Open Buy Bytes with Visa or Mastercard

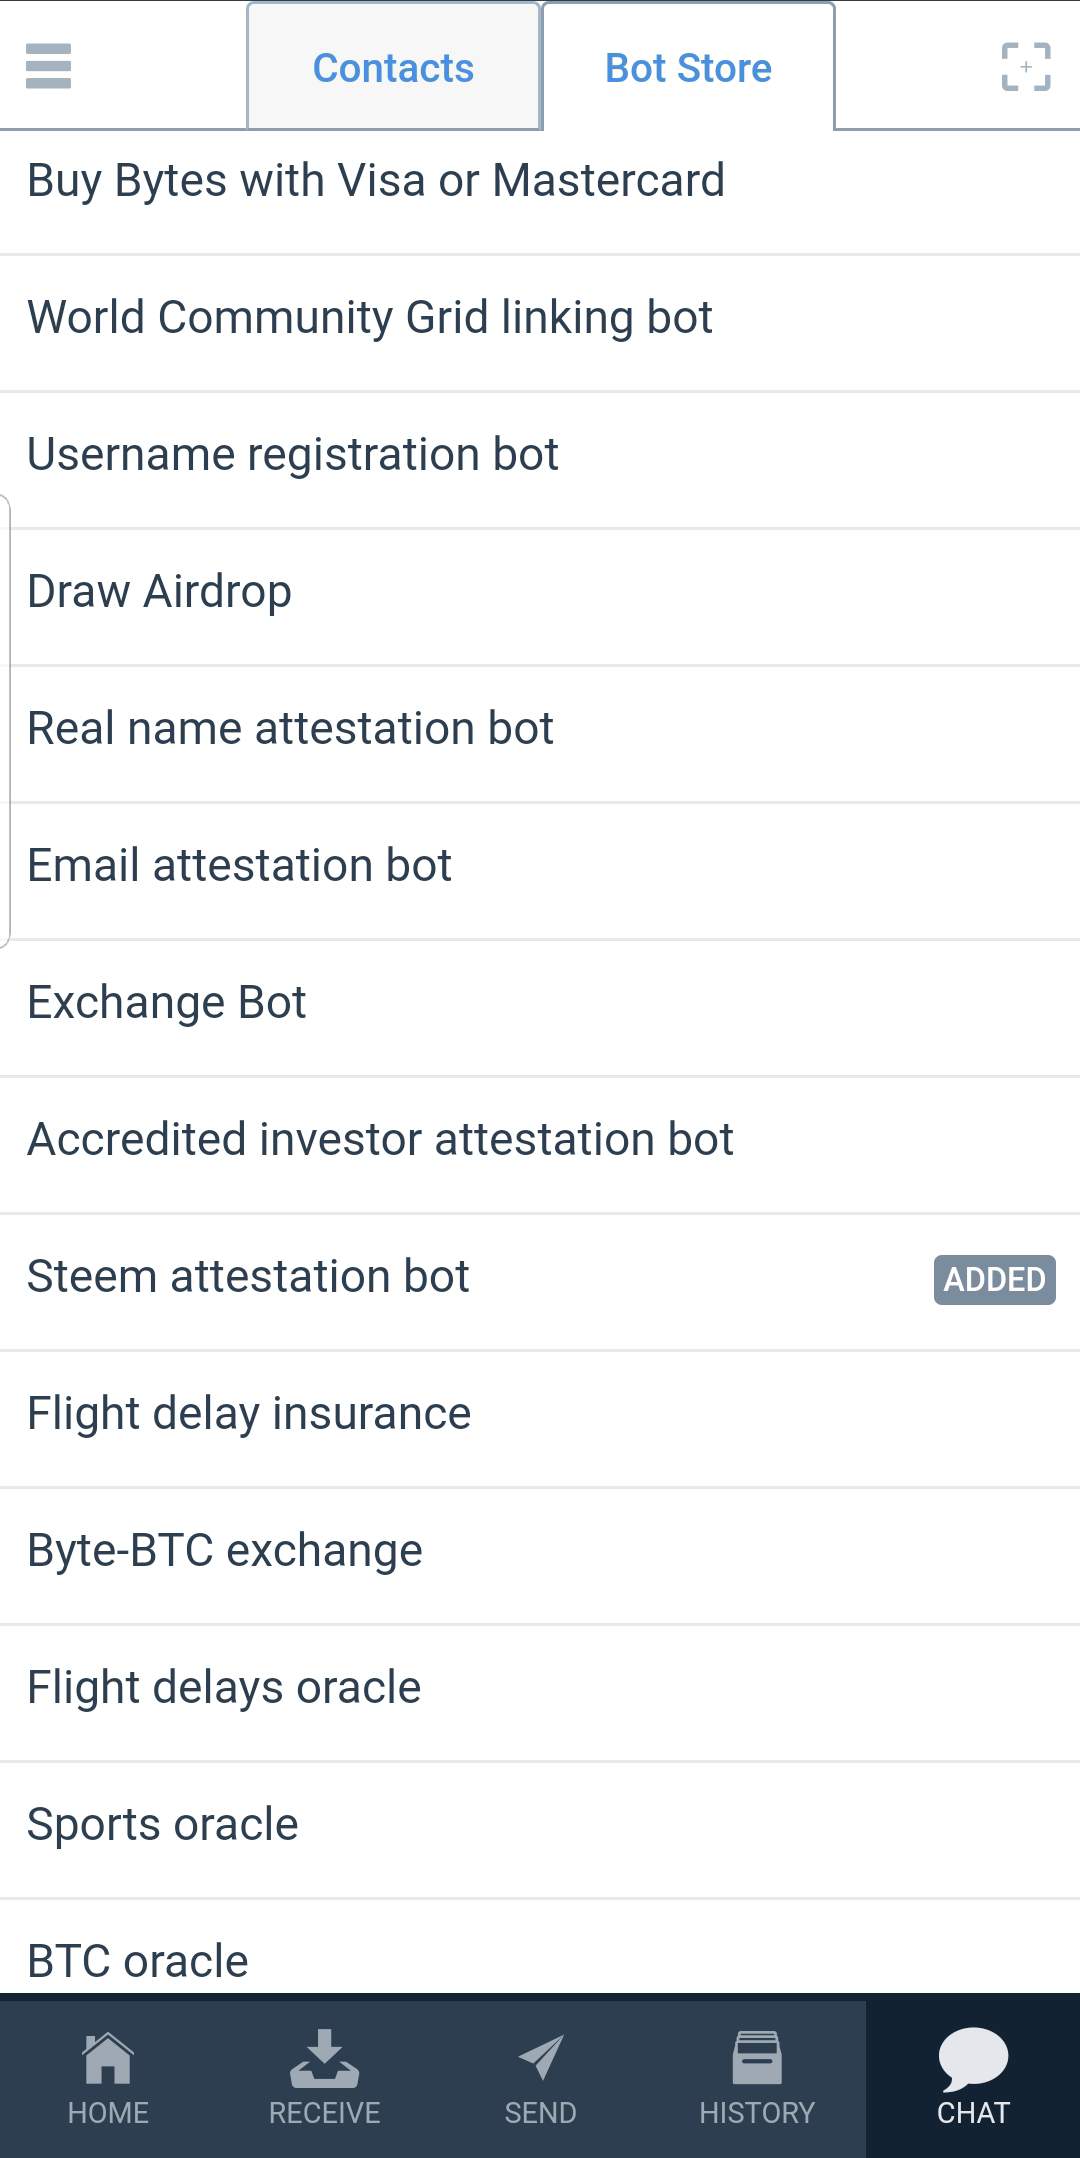click(x=376, y=181)
